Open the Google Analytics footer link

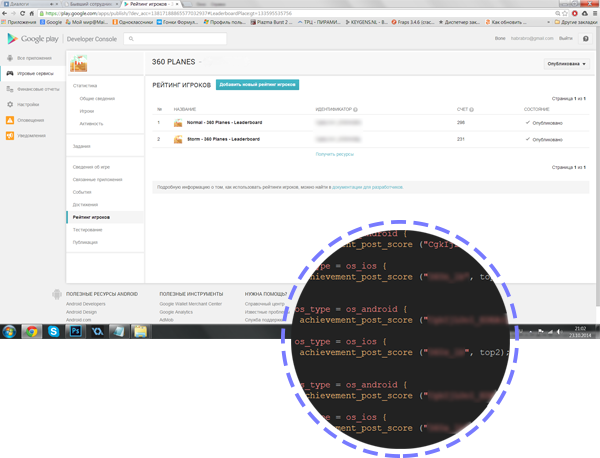click(176, 312)
